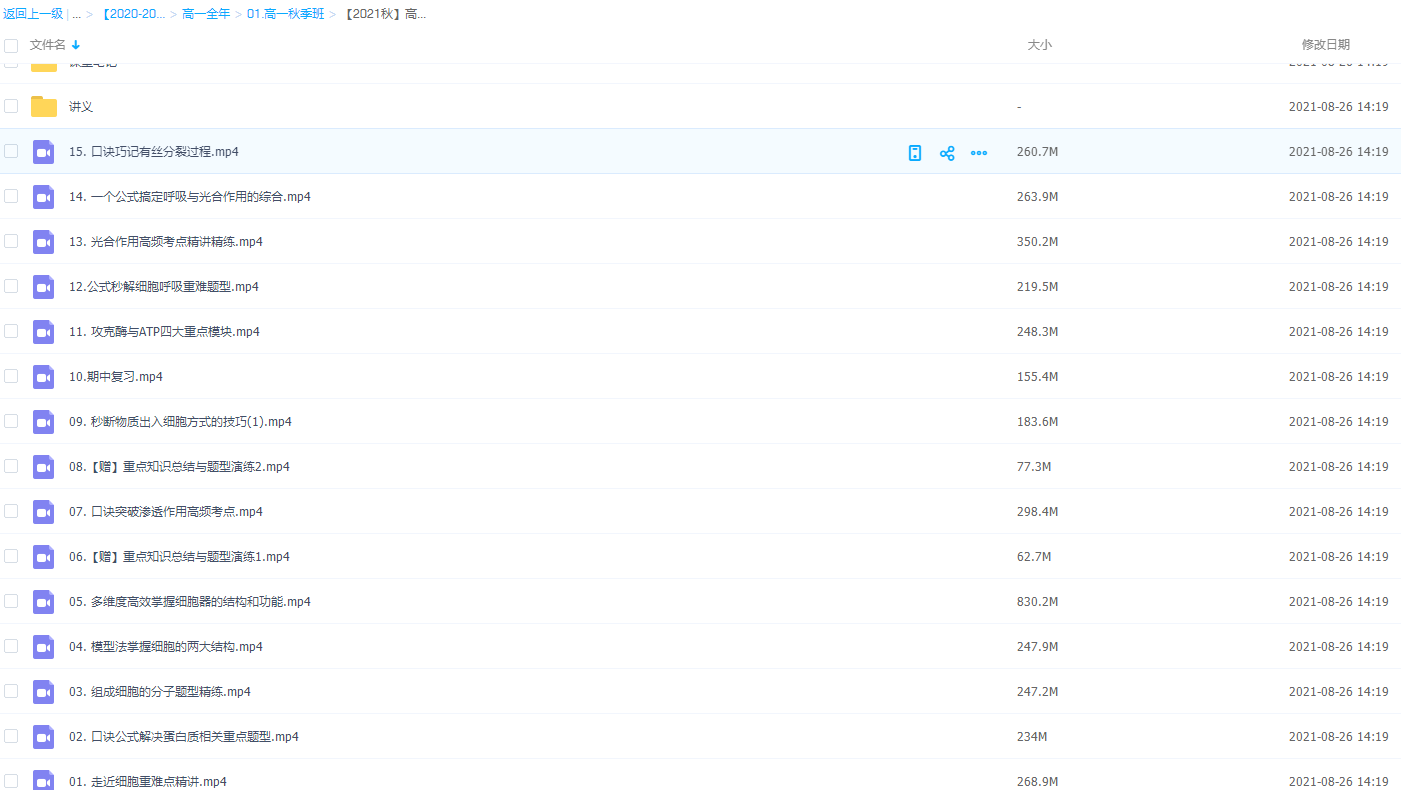Go to 高一全年 in the breadcrumb
The height and width of the screenshot is (790, 1401).
(x=206, y=14)
